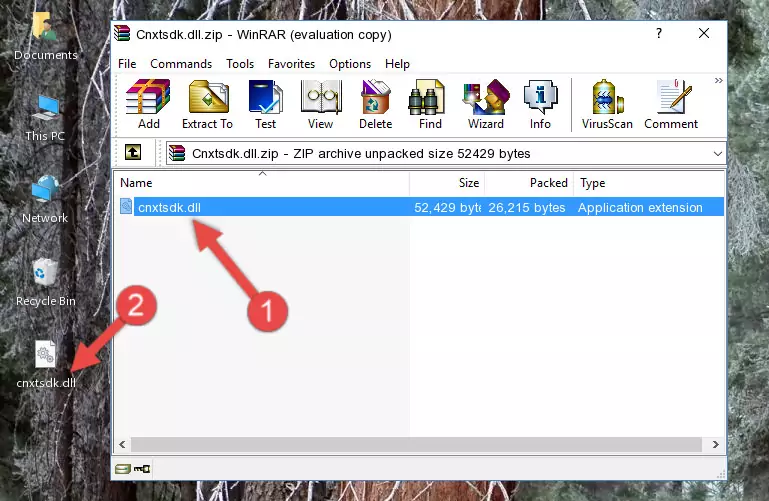Click the drive status bar icon

[123, 469]
